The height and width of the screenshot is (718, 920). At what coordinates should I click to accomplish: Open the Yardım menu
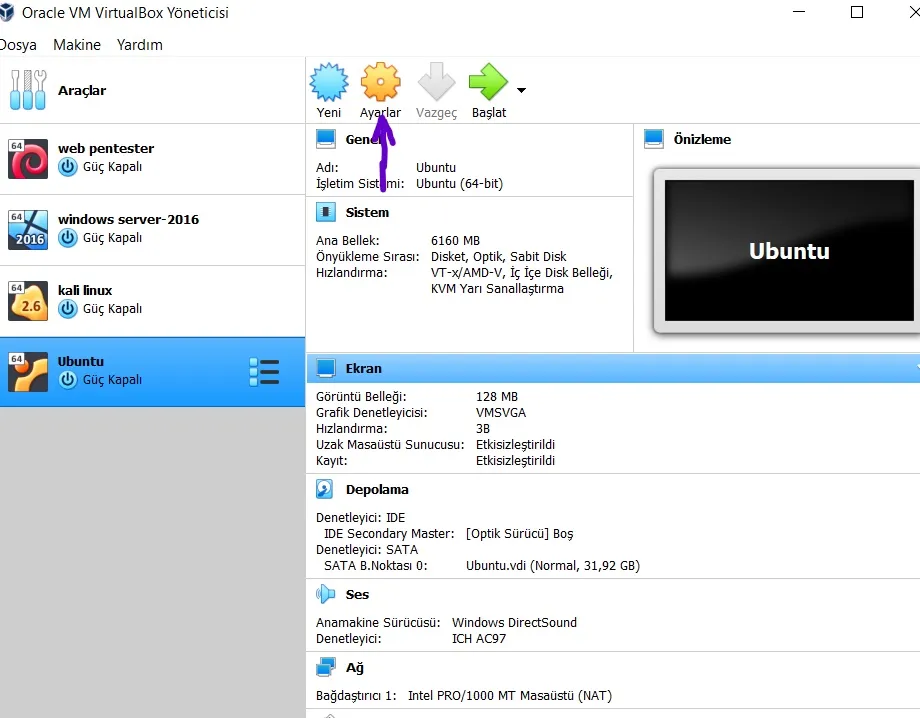pos(140,45)
